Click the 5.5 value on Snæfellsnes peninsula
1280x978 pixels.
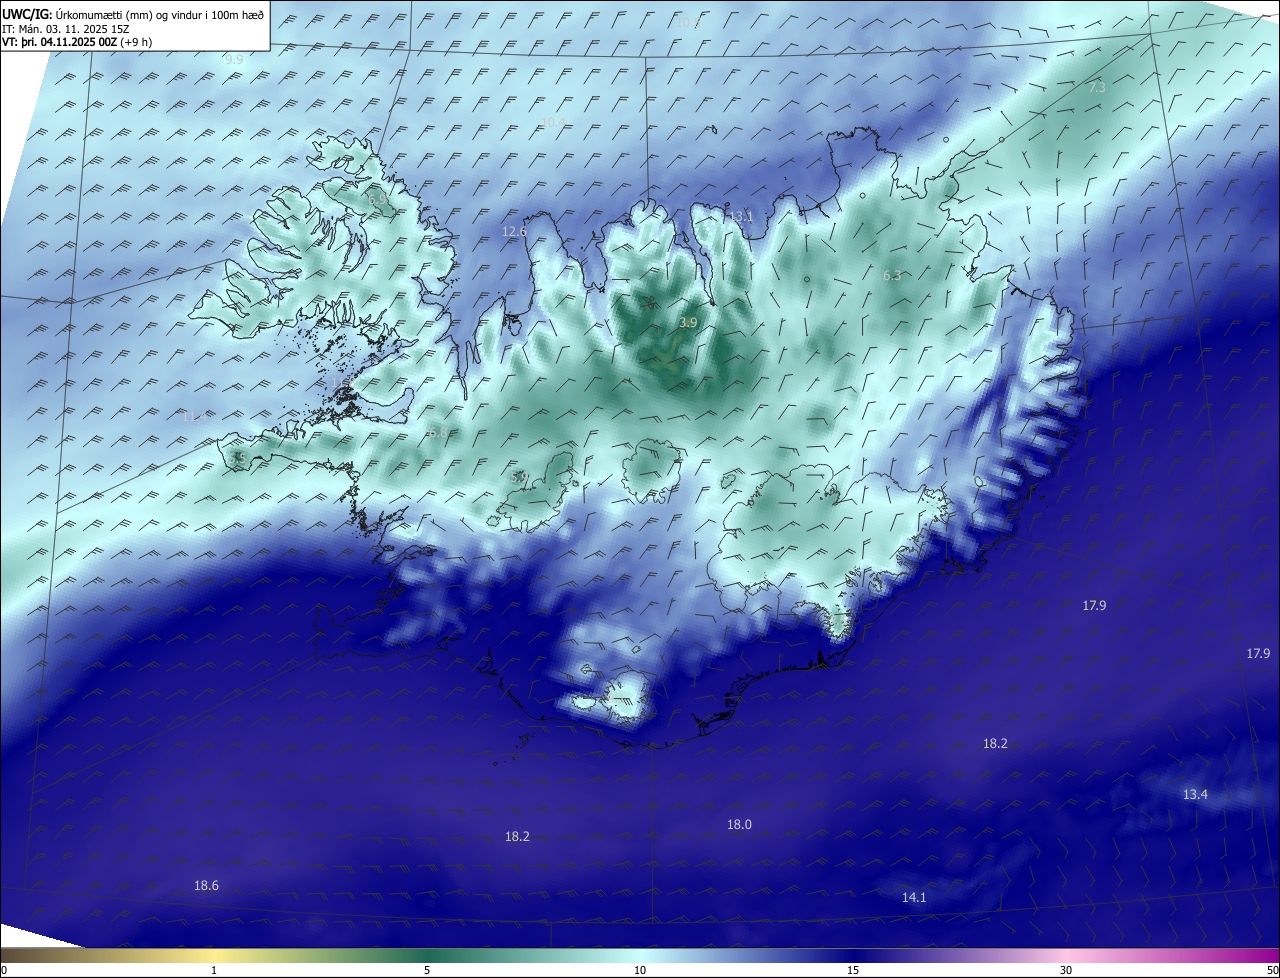238,457
